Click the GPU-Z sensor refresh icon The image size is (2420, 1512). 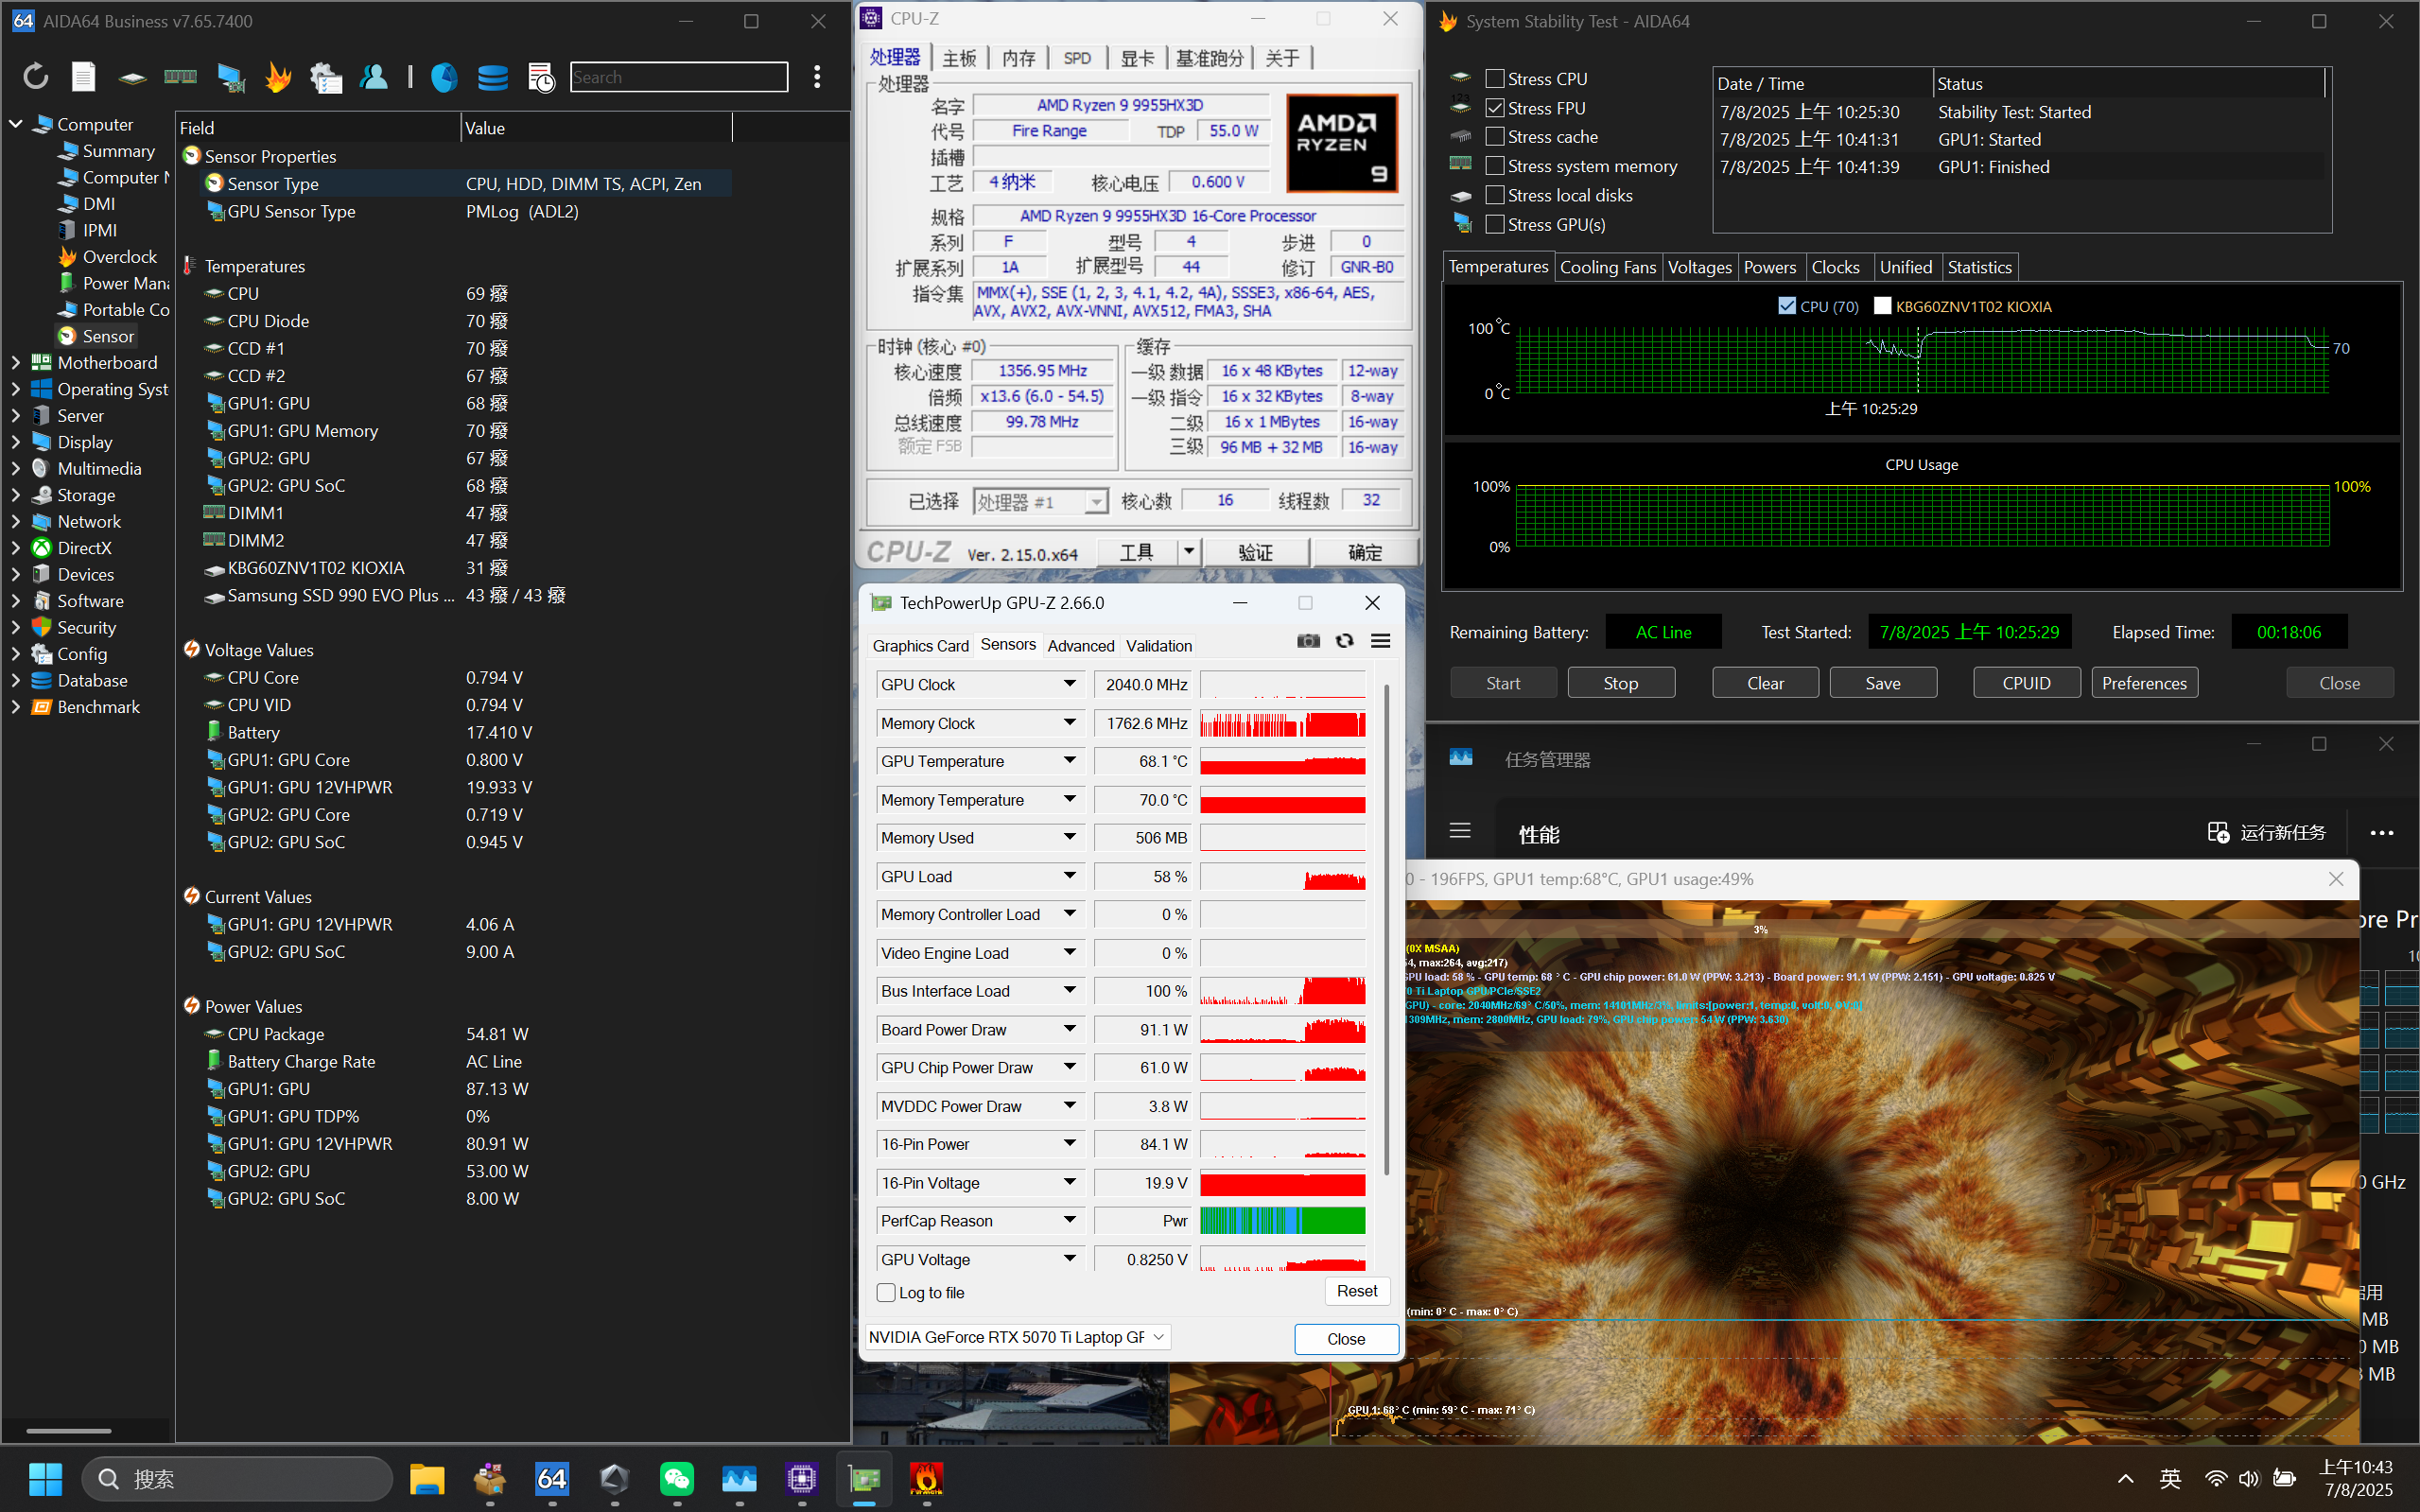pyautogui.click(x=1344, y=641)
